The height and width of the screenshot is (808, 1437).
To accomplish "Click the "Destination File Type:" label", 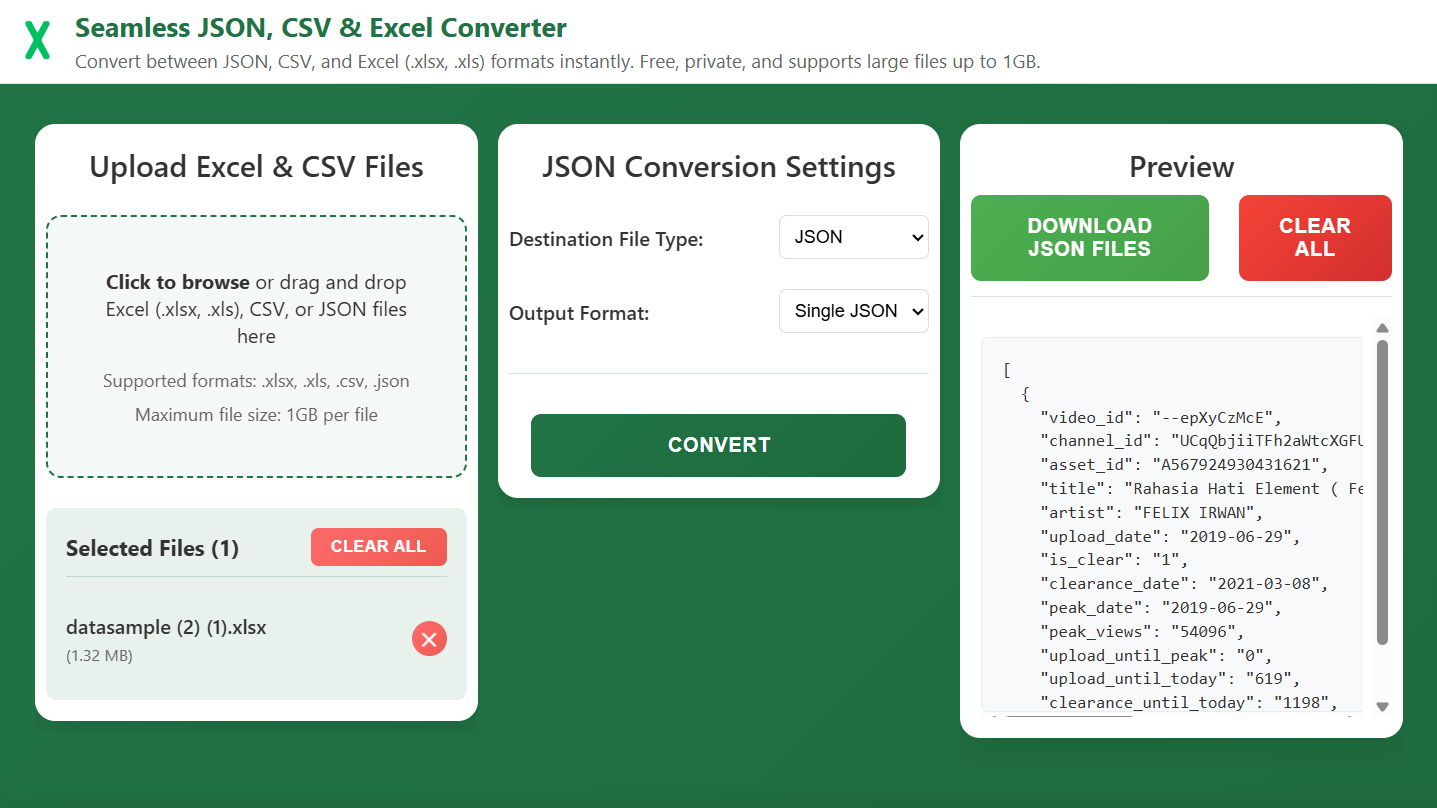I will (606, 240).
